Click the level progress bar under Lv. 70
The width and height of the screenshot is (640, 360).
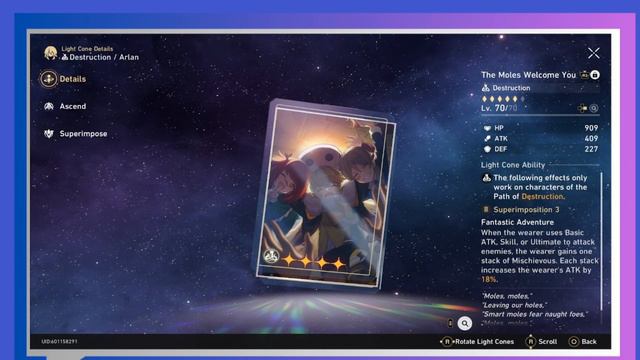[x=540, y=116]
